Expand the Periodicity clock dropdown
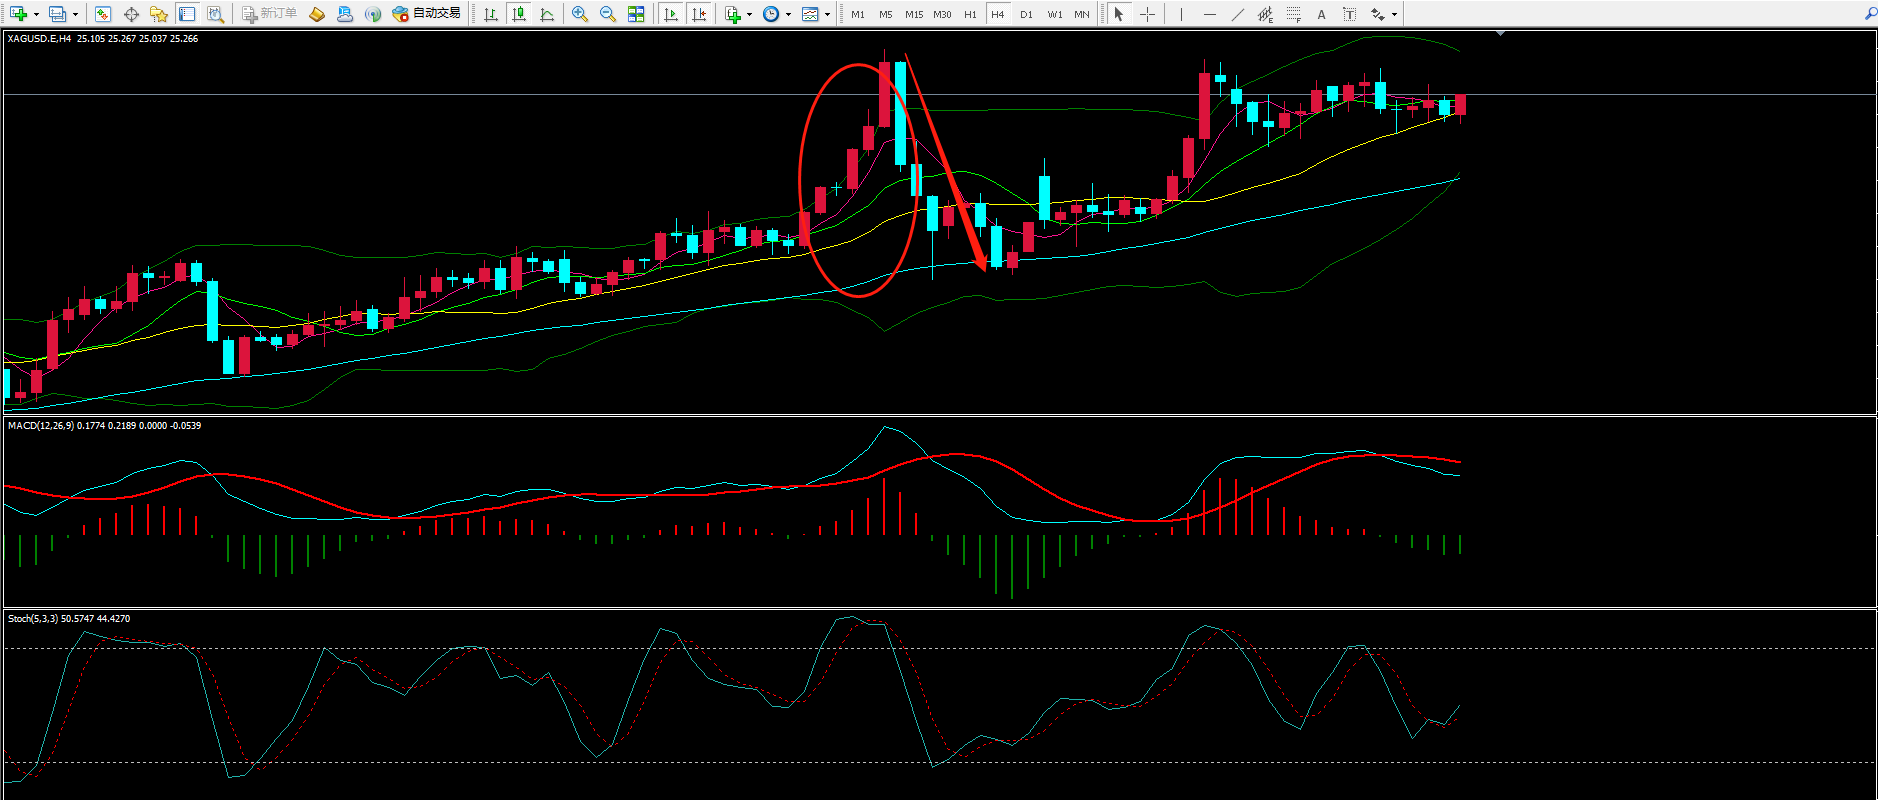This screenshot has width=1878, height=800. pos(788,14)
